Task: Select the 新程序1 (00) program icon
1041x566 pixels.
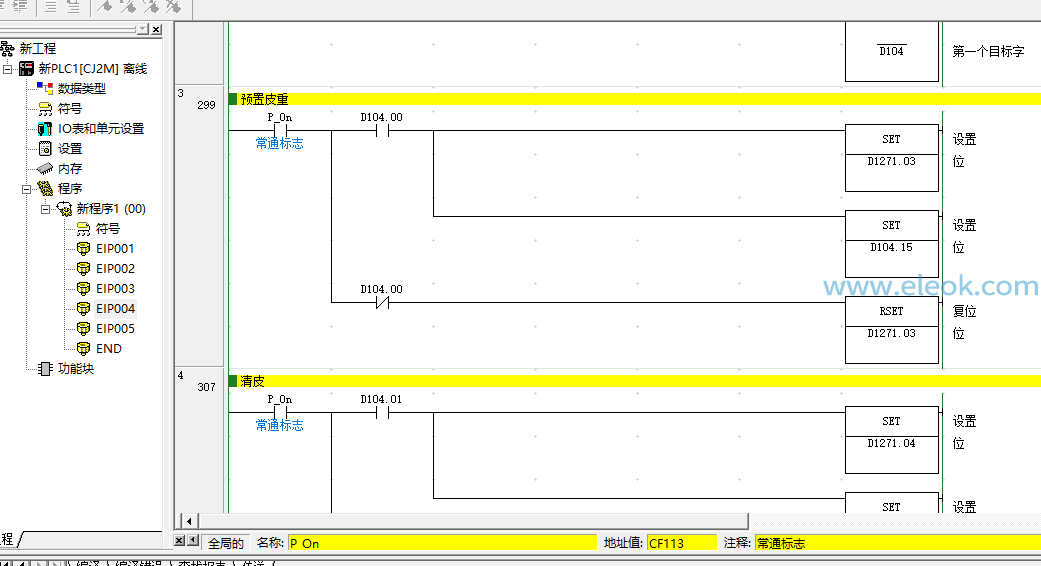Action: pyautogui.click(x=64, y=209)
